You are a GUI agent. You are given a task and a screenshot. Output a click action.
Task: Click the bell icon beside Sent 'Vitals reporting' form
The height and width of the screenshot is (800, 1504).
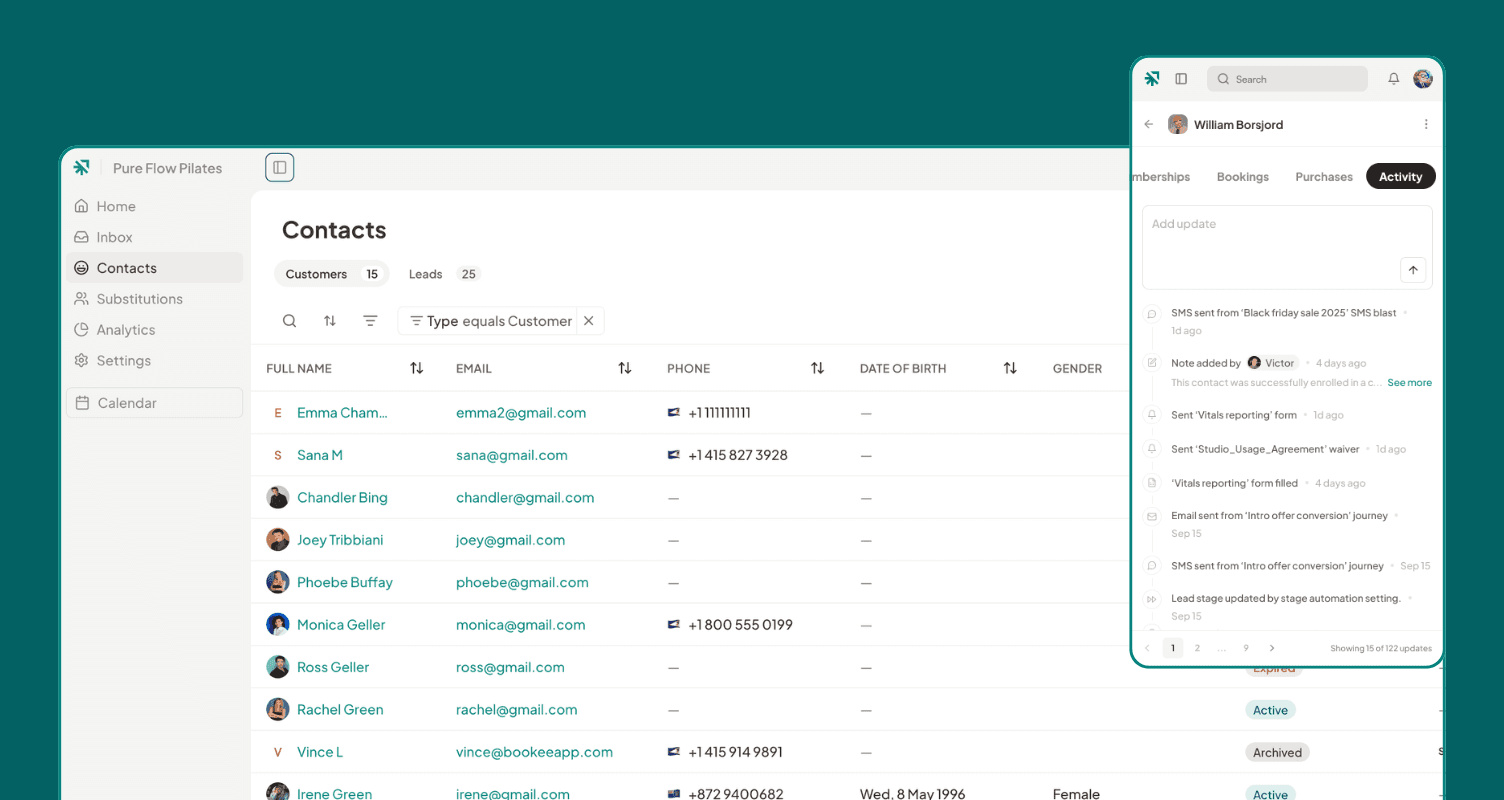coord(1152,415)
